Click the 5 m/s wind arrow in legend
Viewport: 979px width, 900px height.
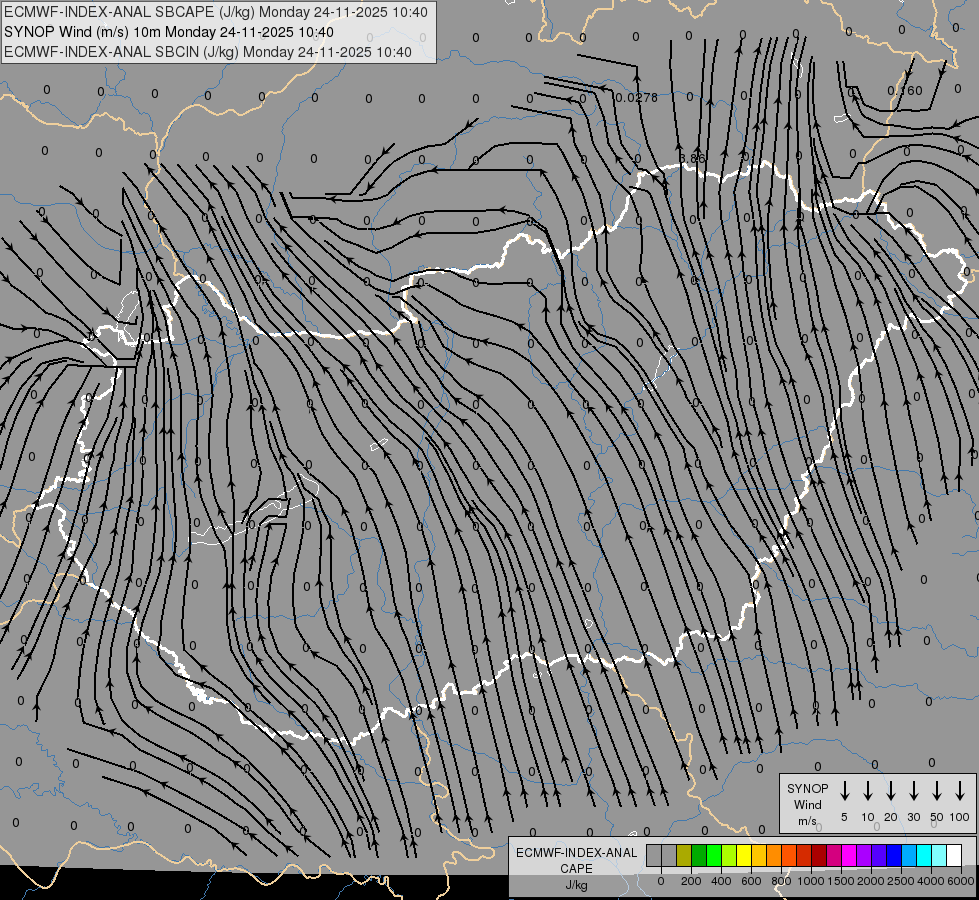844,791
